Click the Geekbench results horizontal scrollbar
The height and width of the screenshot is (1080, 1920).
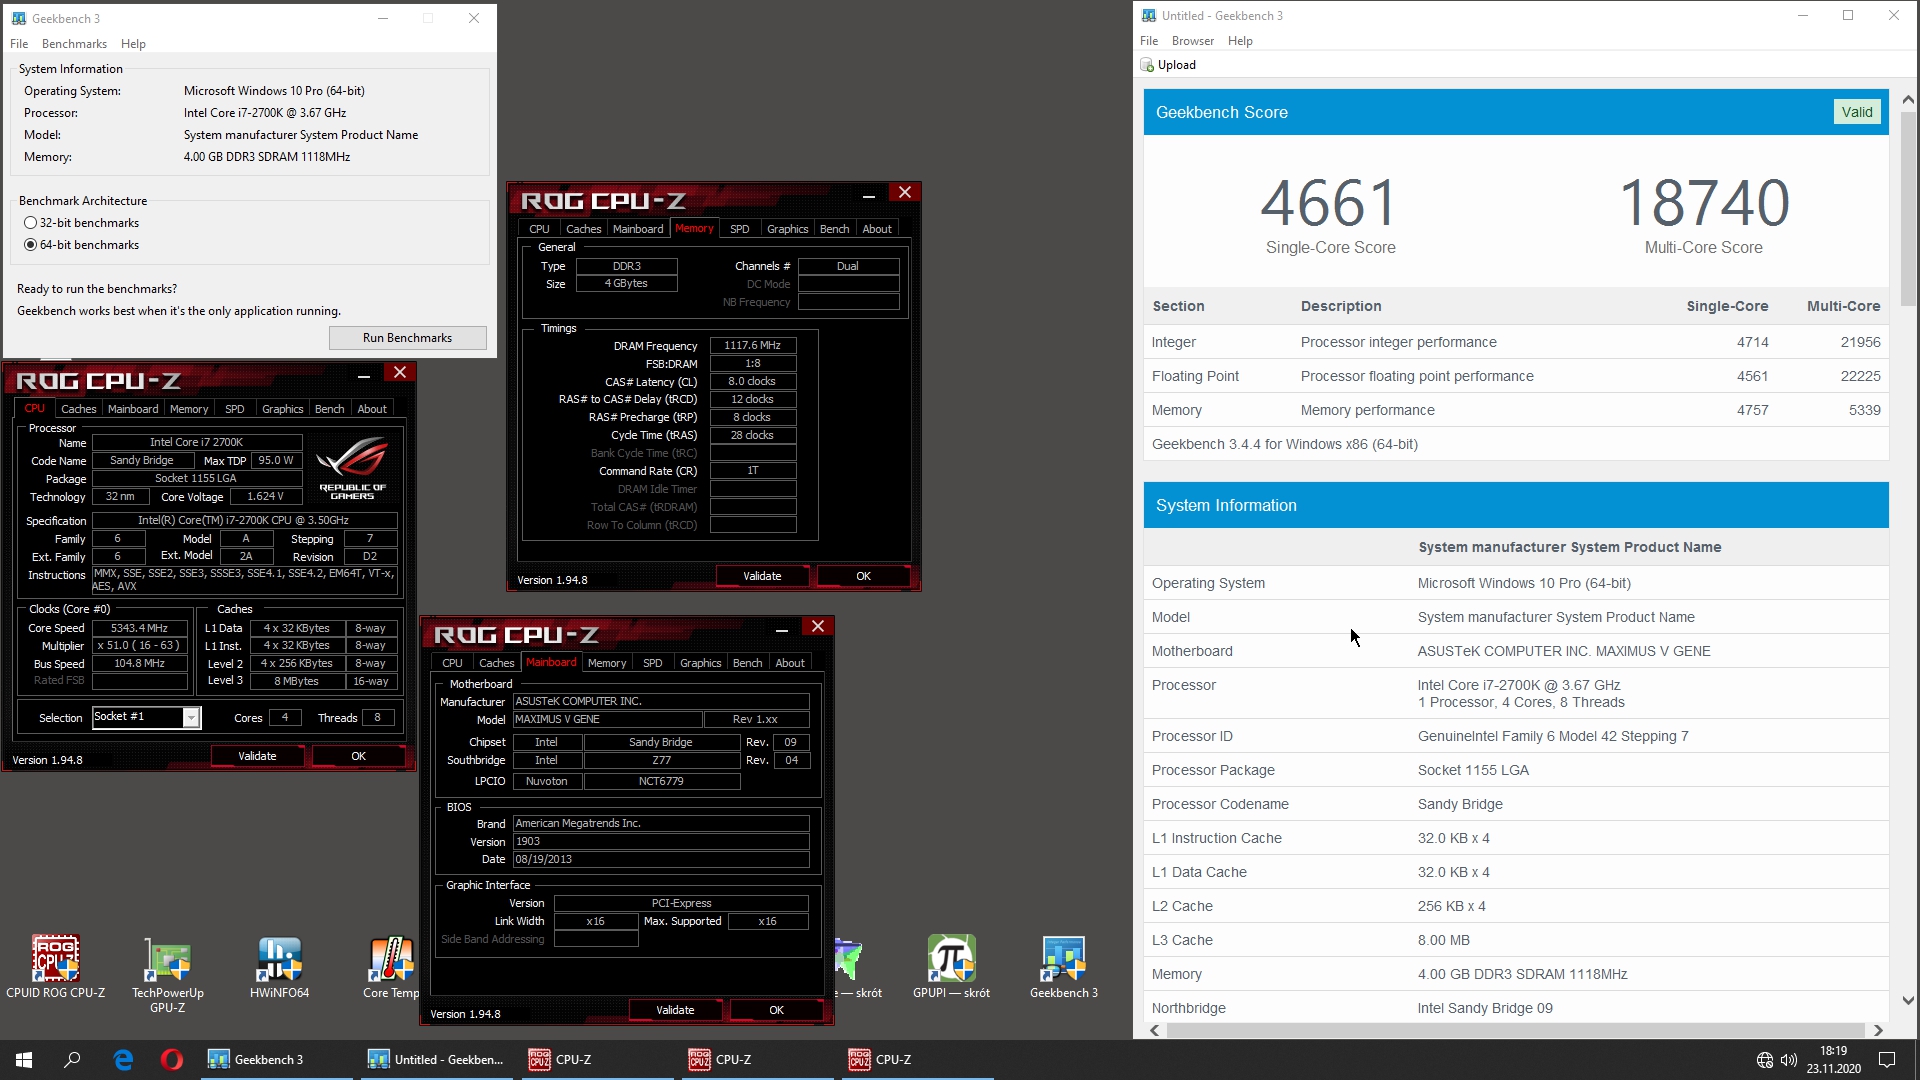1515,1030
